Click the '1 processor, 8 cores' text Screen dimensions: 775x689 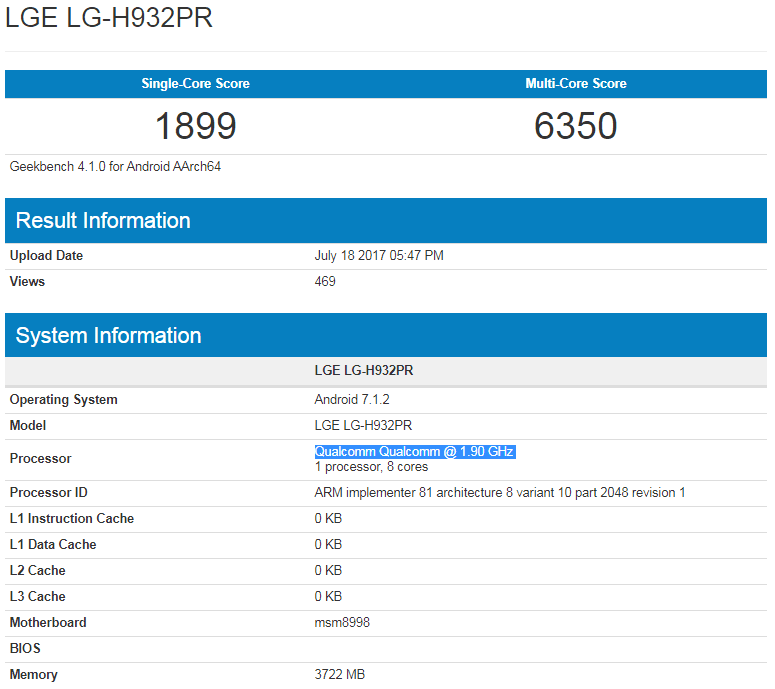click(371, 467)
